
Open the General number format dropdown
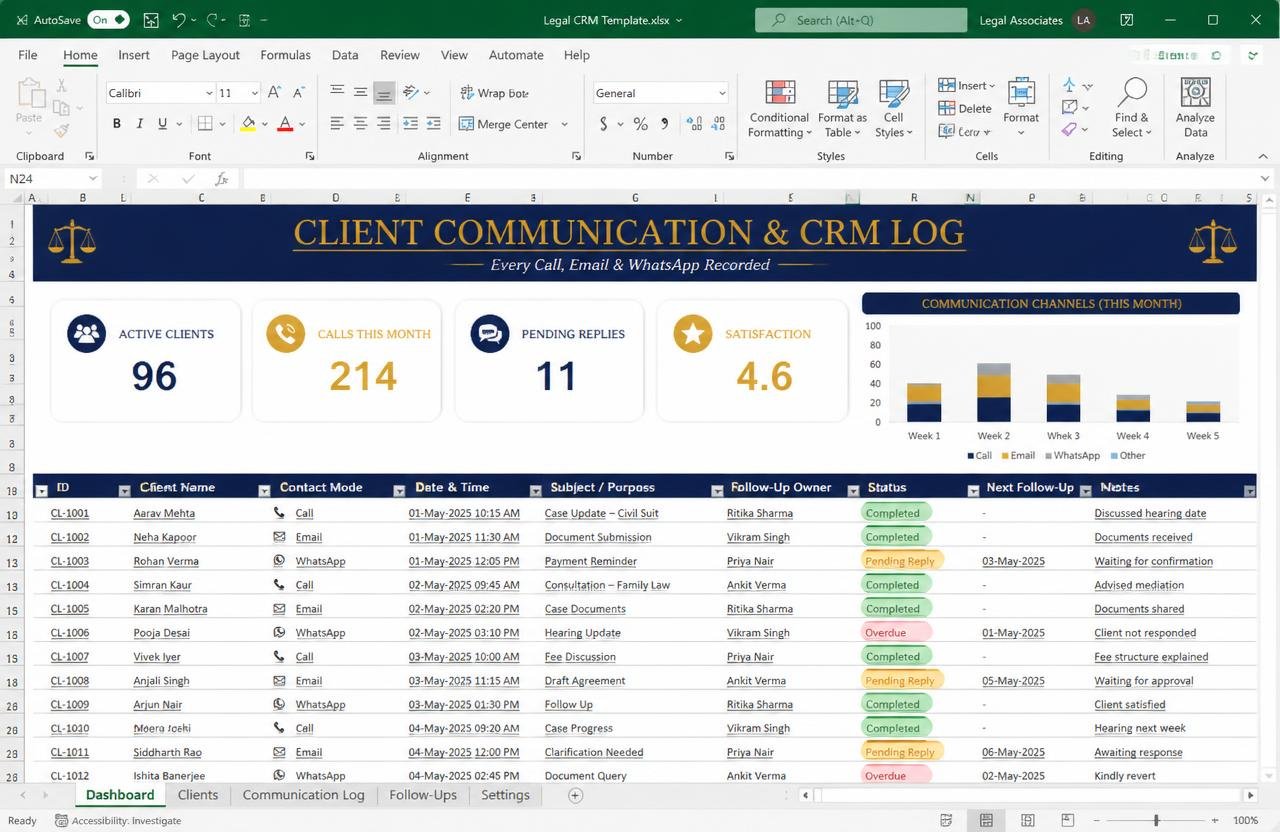click(x=722, y=93)
